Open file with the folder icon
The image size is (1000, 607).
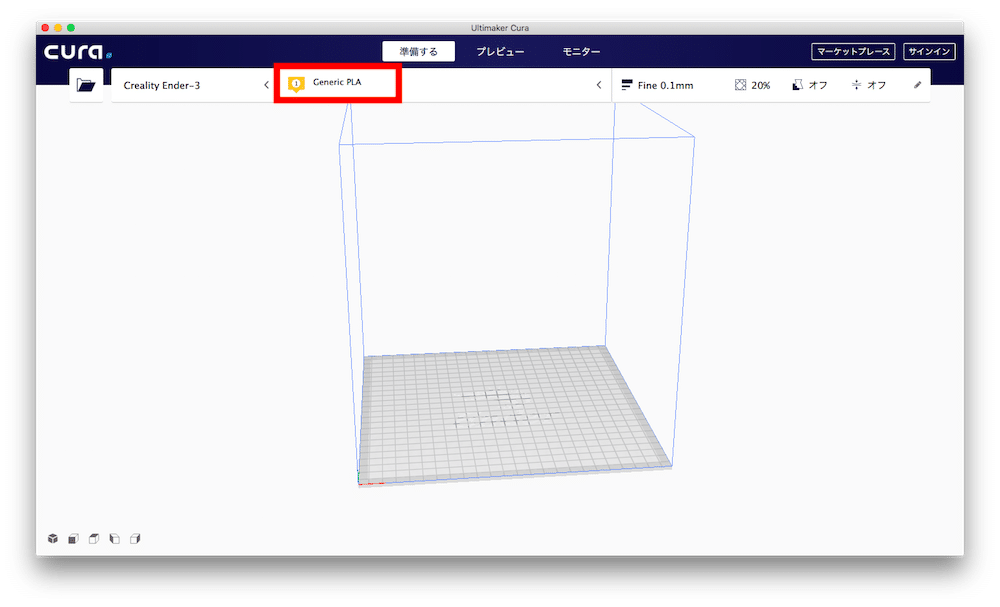(85, 86)
